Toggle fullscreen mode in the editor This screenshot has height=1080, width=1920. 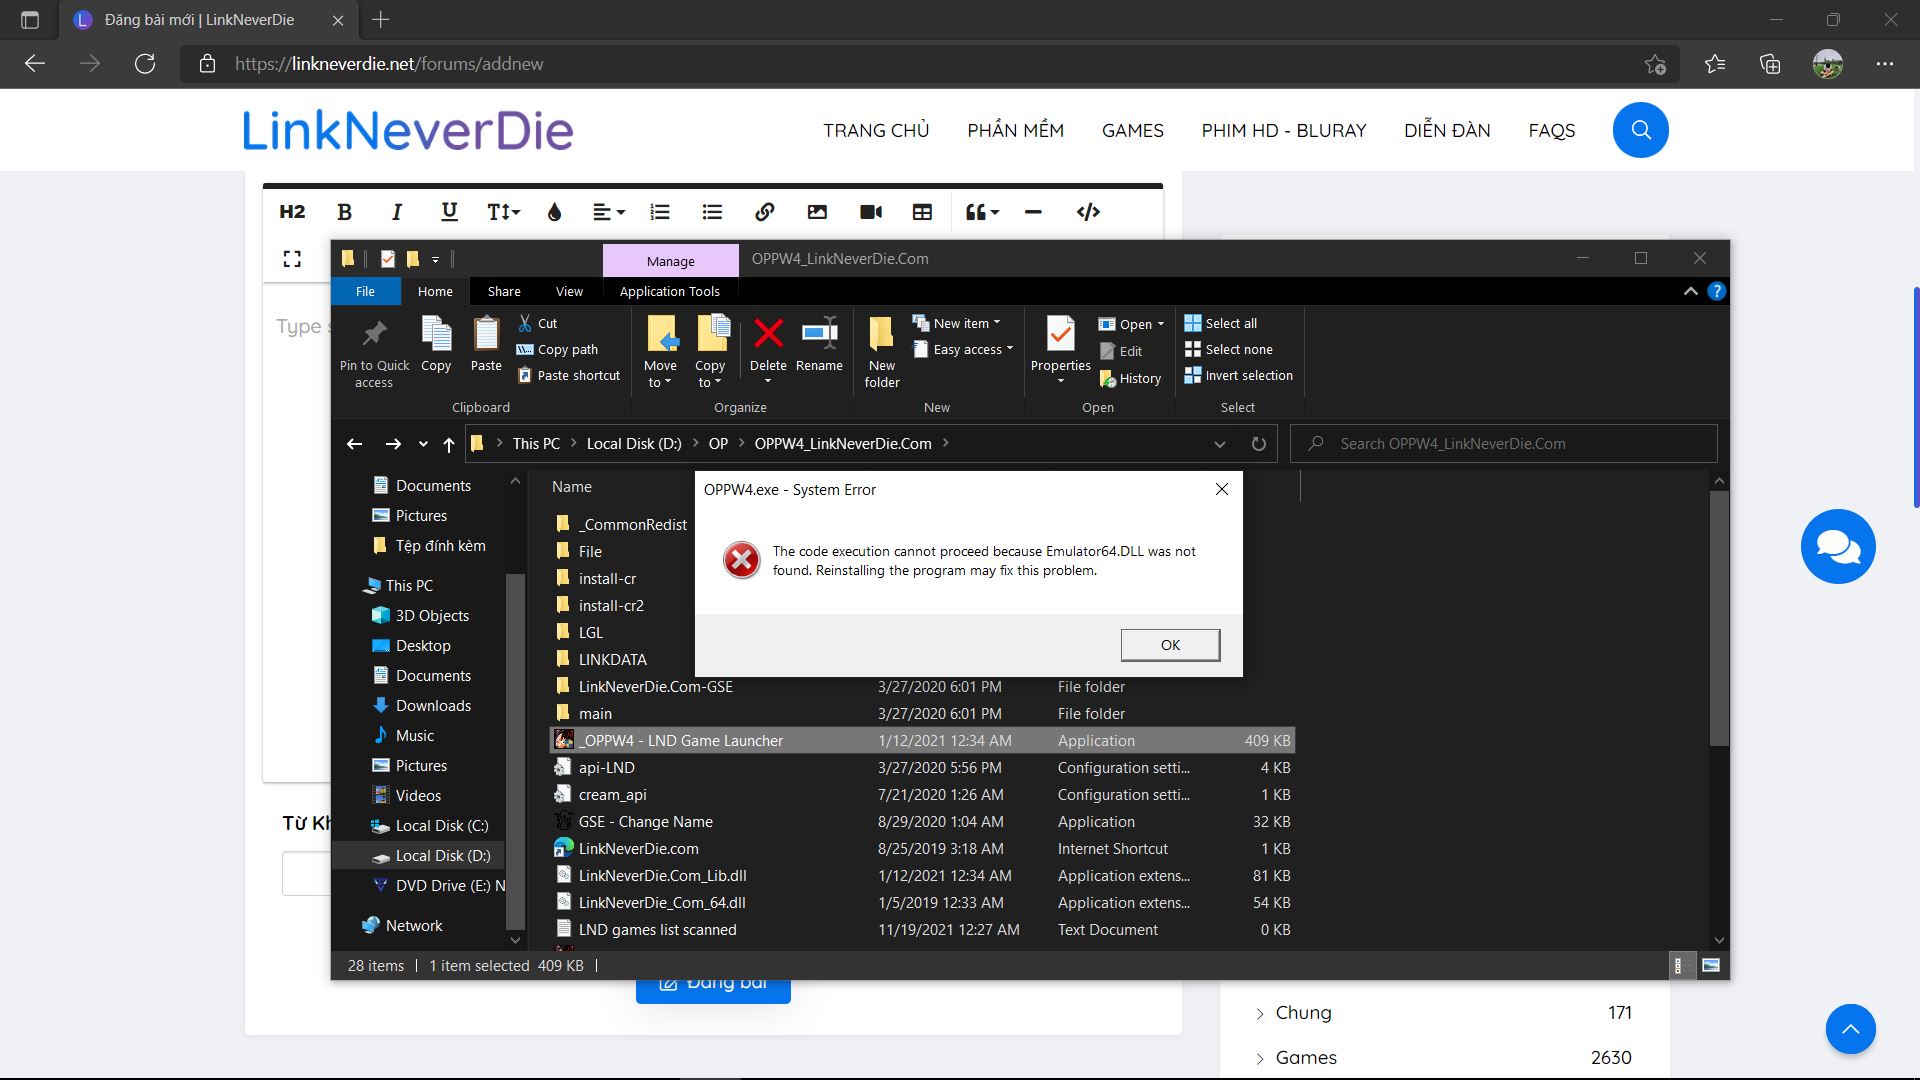tap(292, 259)
